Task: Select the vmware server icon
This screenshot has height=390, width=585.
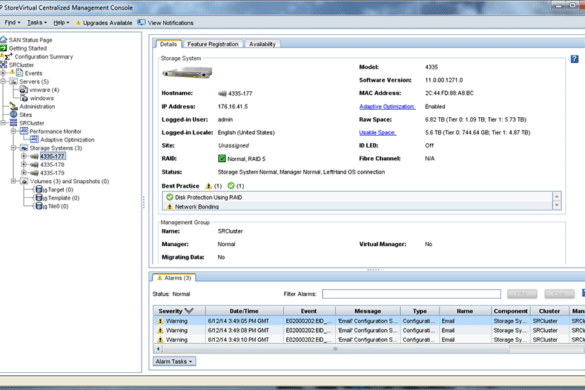Action: pyautogui.click(x=24, y=90)
